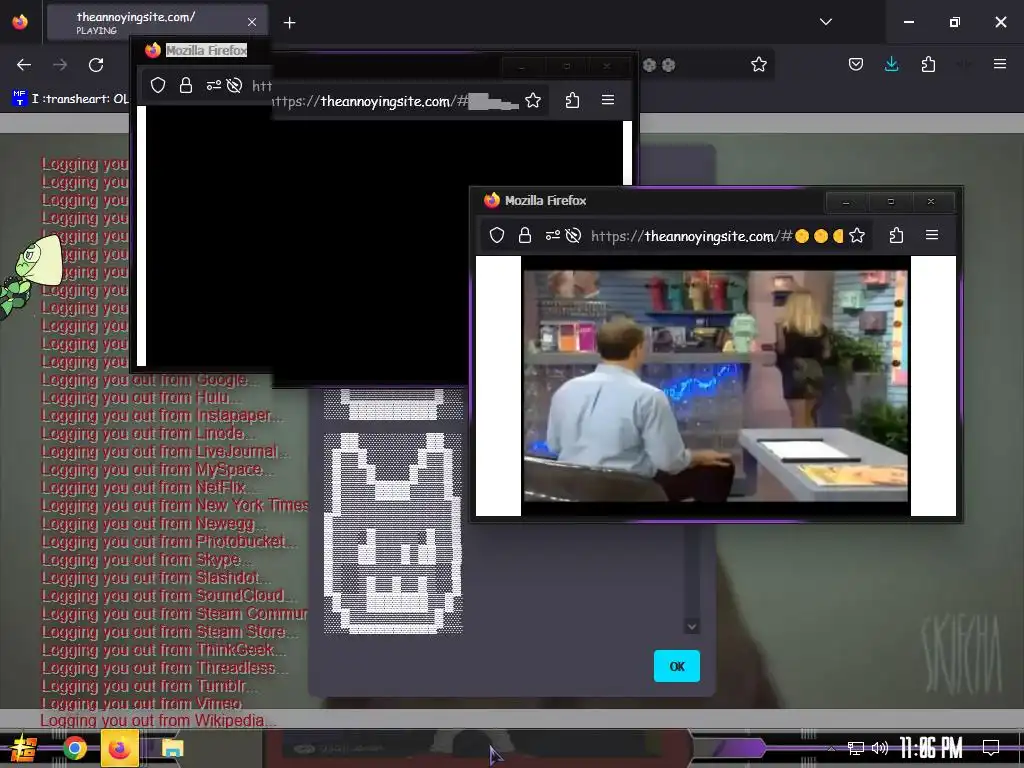The width and height of the screenshot is (1024, 768).
Task: Click cyan OK button in dialog
Action: (x=677, y=666)
